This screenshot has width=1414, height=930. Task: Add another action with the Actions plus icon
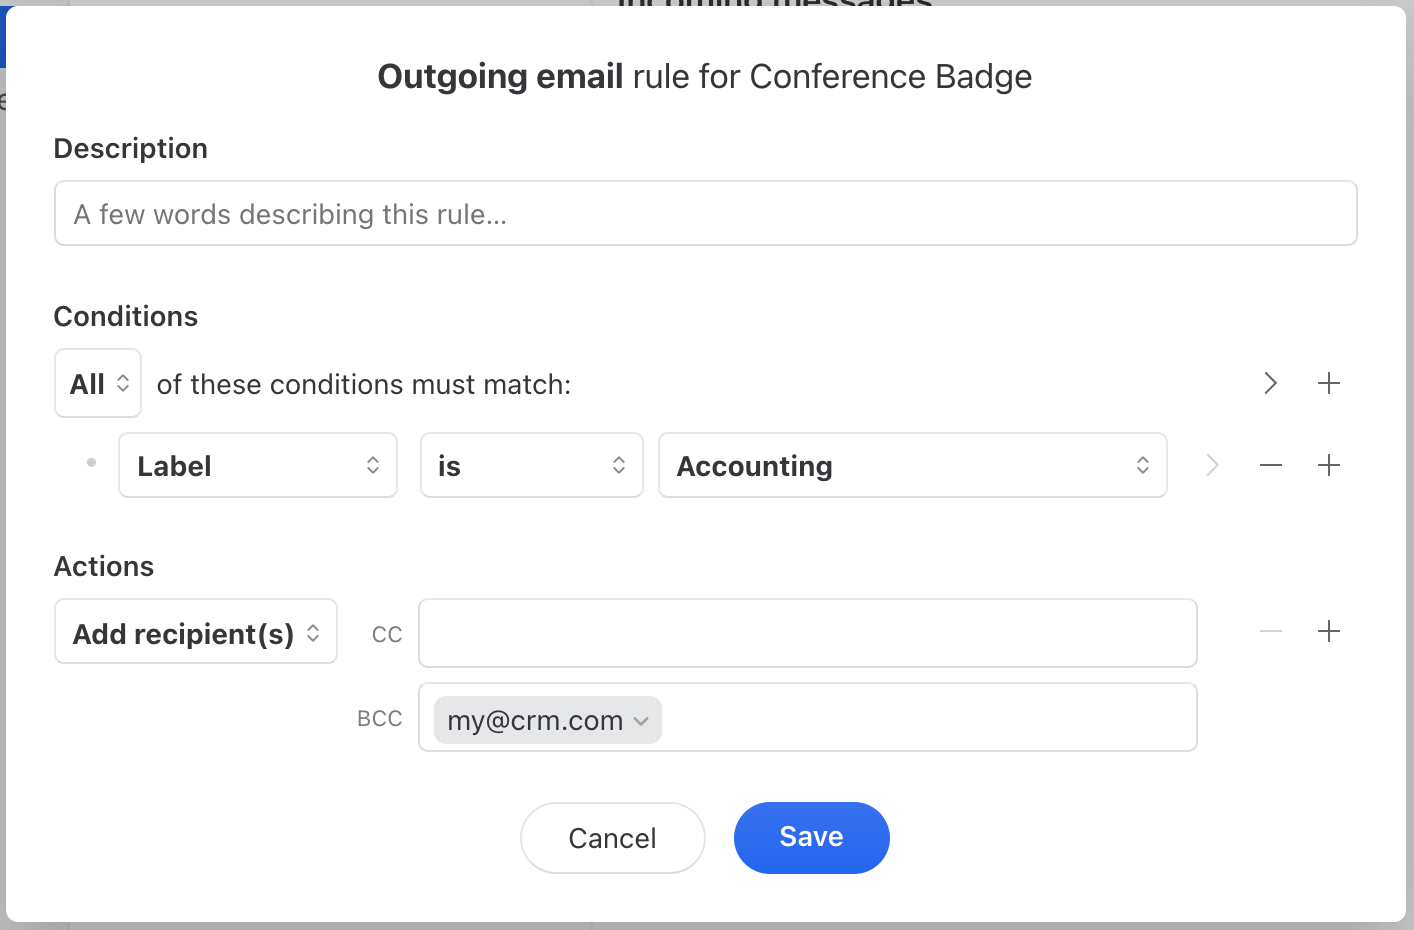pos(1329,631)
